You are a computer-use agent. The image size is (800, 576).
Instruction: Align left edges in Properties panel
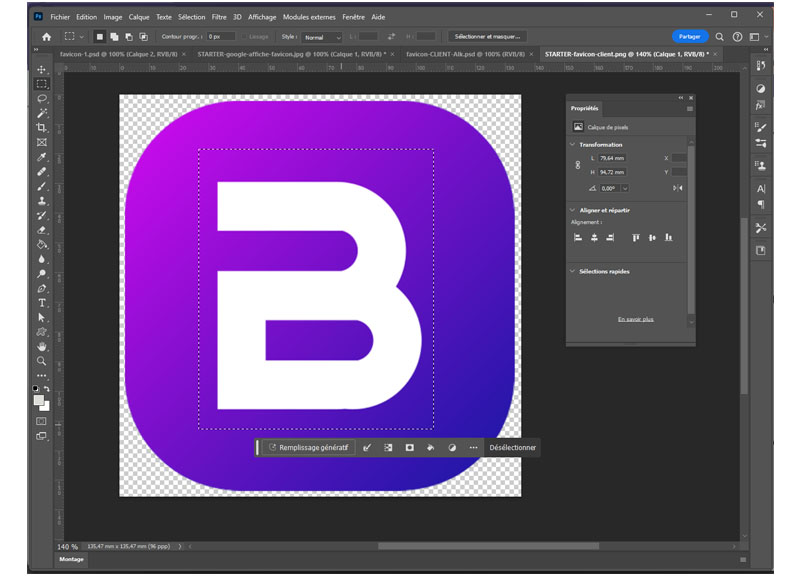click(578, 238)
